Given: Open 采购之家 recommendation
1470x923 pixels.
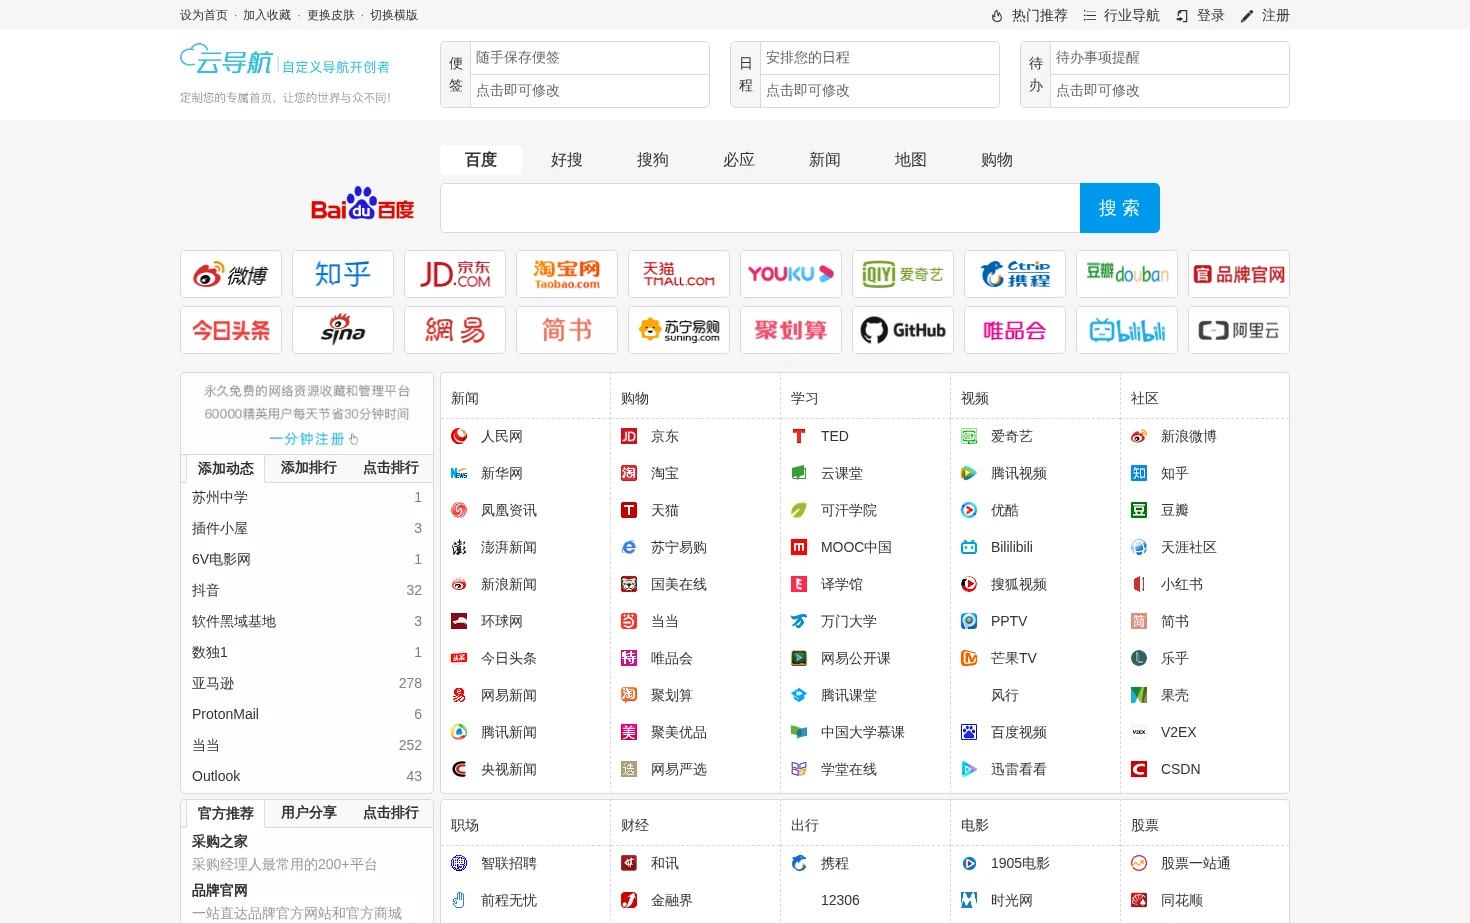Looking at the screenshot, I should pos(220,841).
